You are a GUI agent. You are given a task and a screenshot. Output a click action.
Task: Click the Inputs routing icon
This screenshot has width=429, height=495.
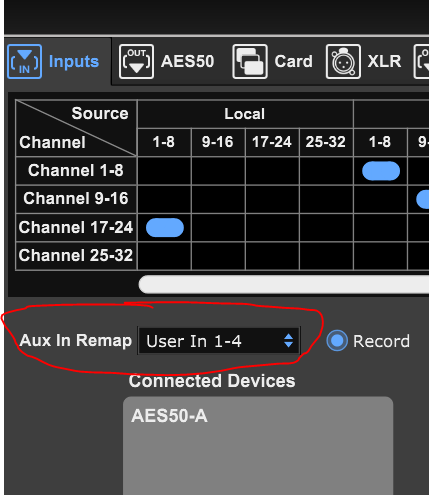pyautogui.click(x=24, y=61)
